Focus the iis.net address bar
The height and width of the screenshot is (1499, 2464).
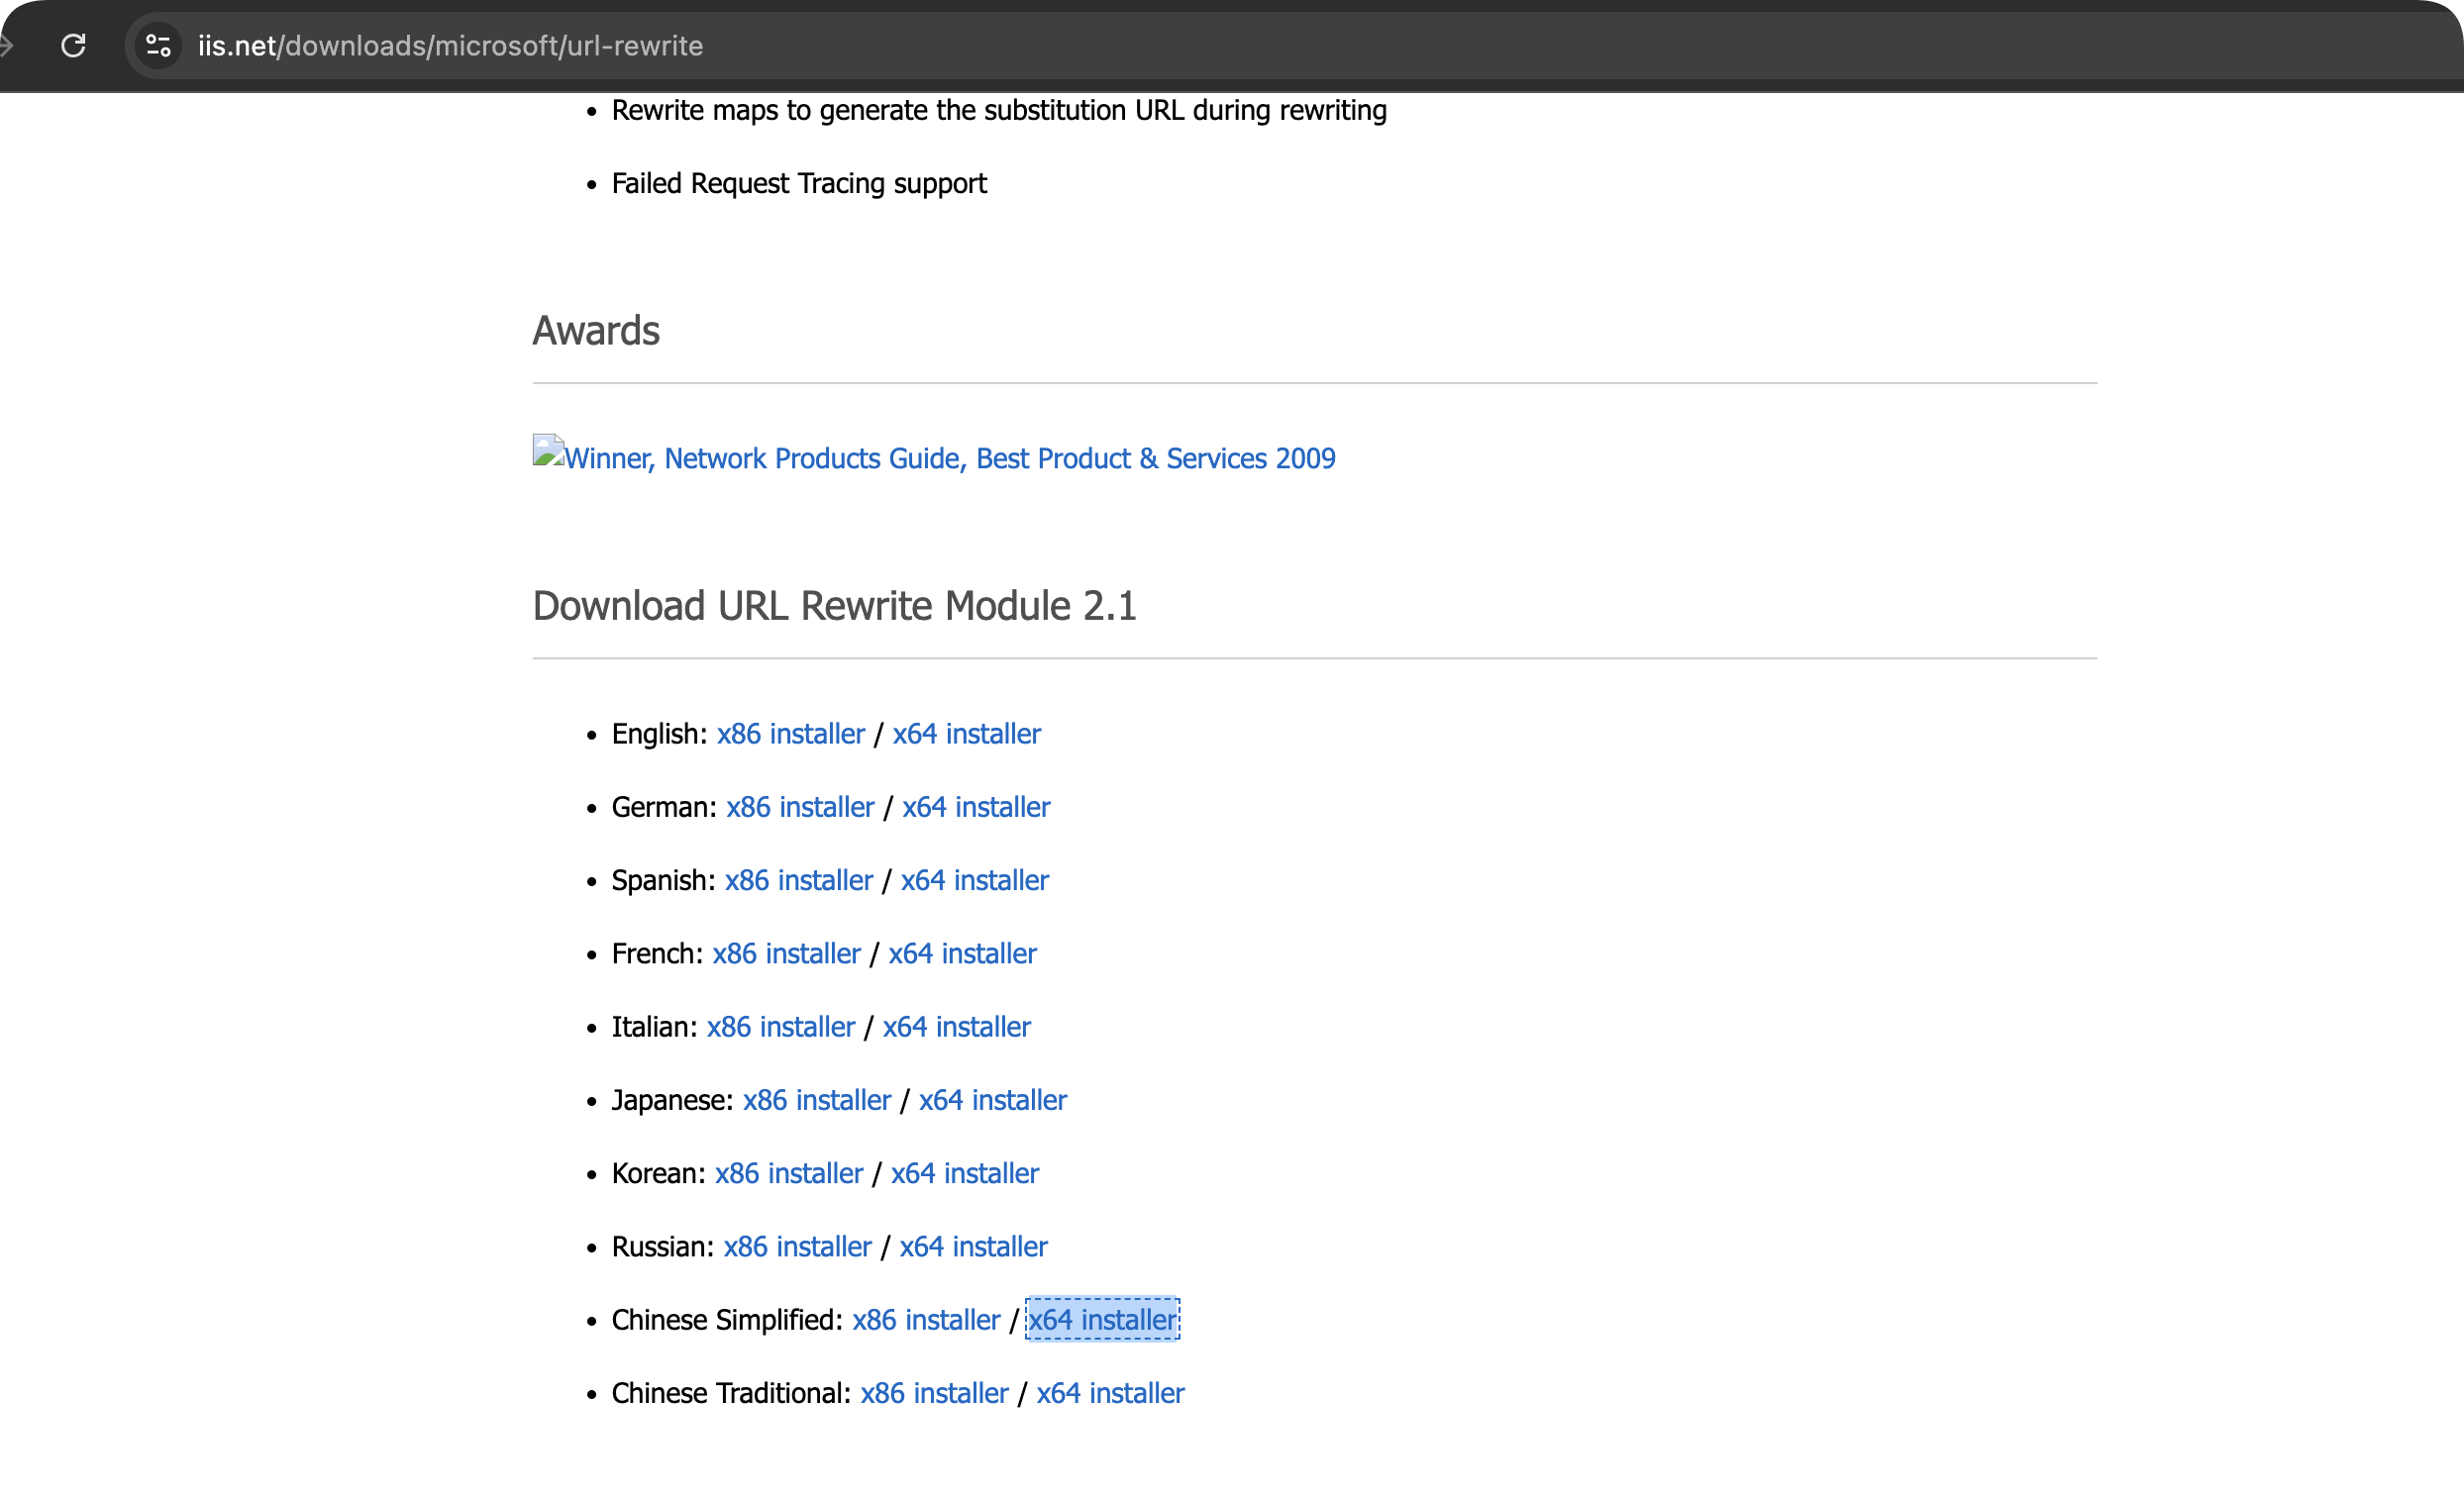point(450,46)
